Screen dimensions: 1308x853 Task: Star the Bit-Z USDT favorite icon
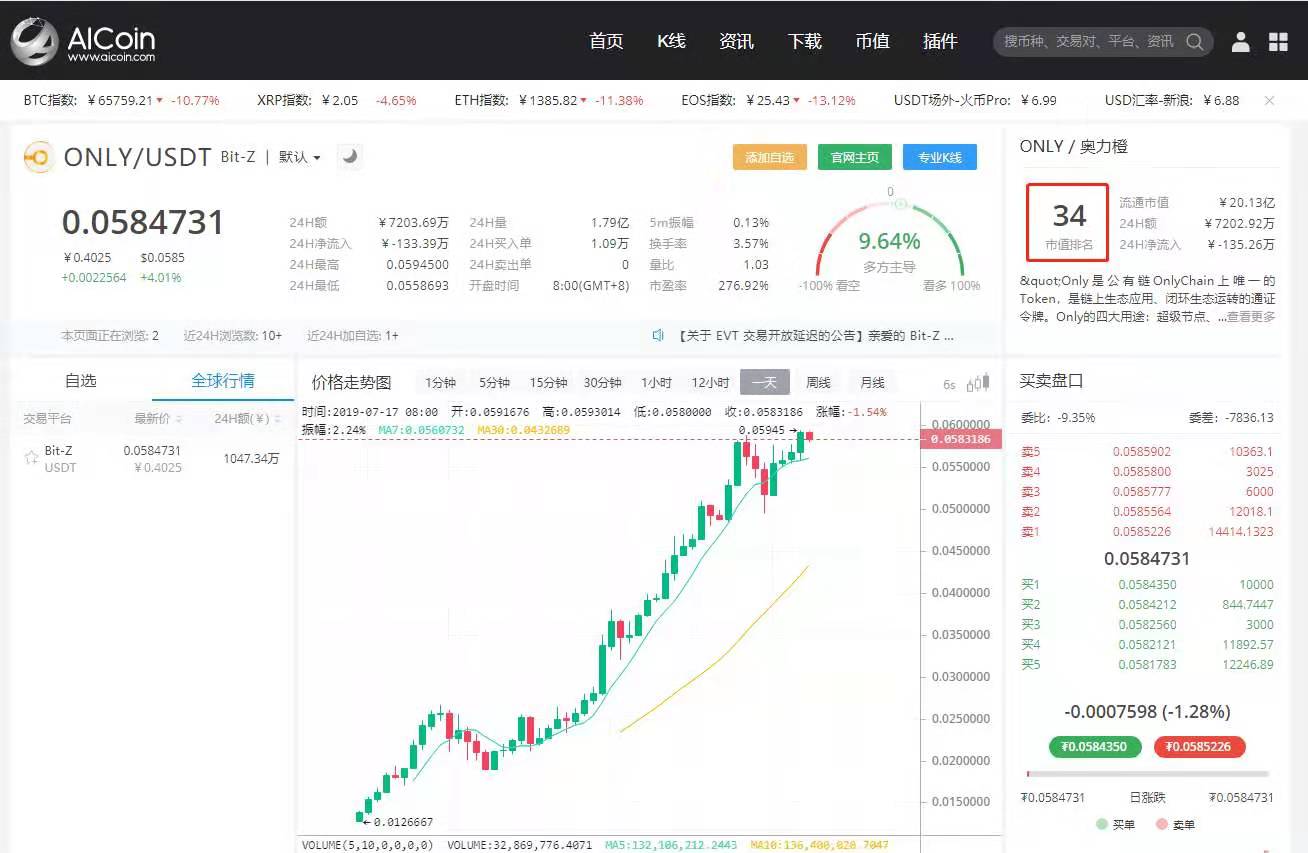(30, 458)
